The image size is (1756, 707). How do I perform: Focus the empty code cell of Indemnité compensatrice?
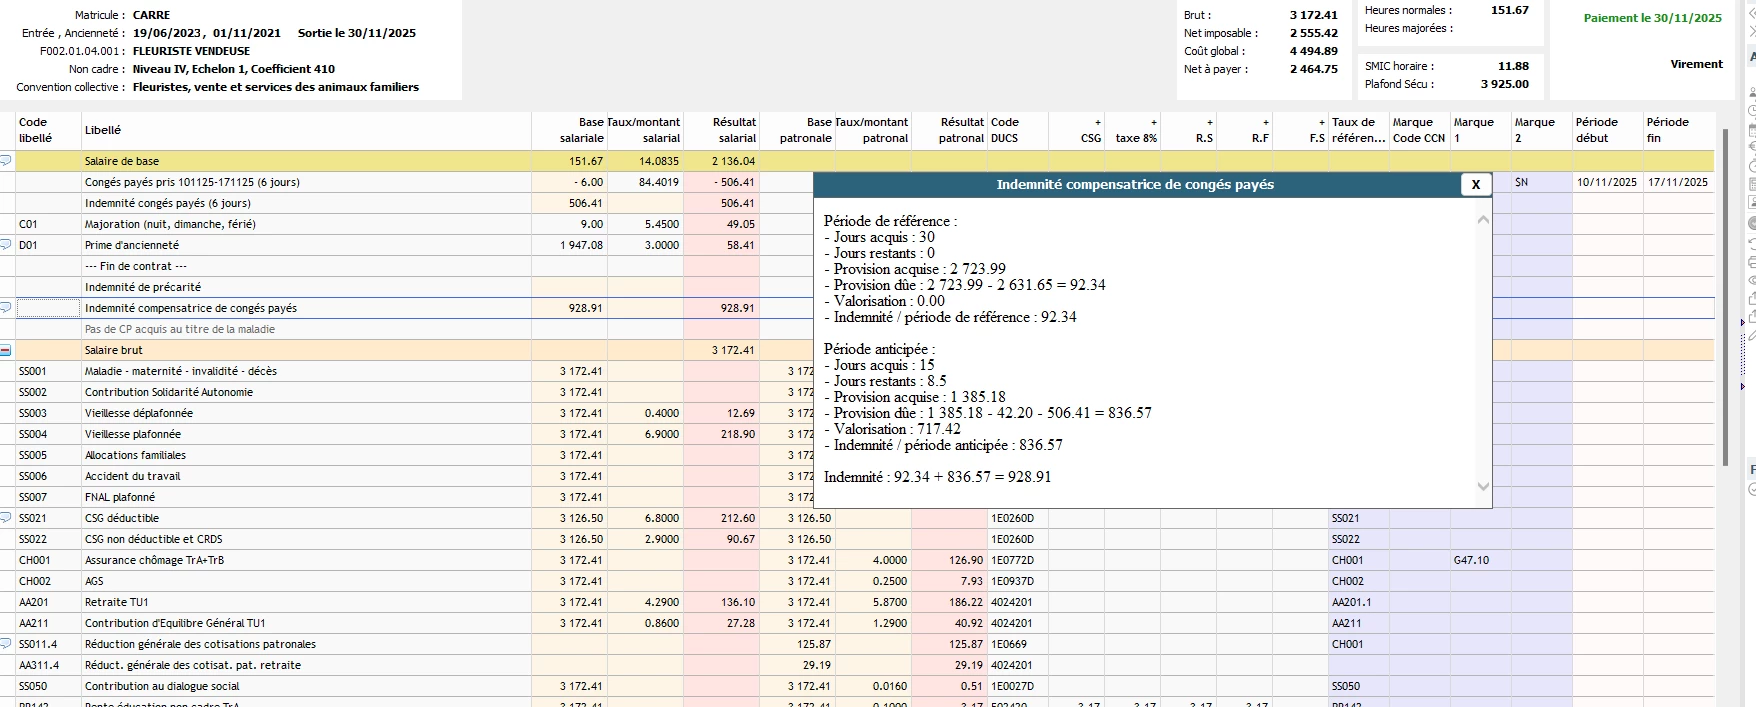coord(47,308)
